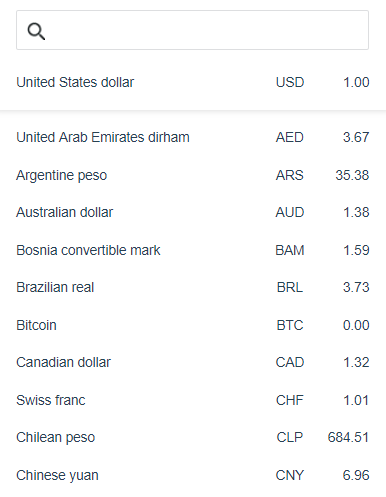Choose Chilean peso row

click(x=193, y=437)
